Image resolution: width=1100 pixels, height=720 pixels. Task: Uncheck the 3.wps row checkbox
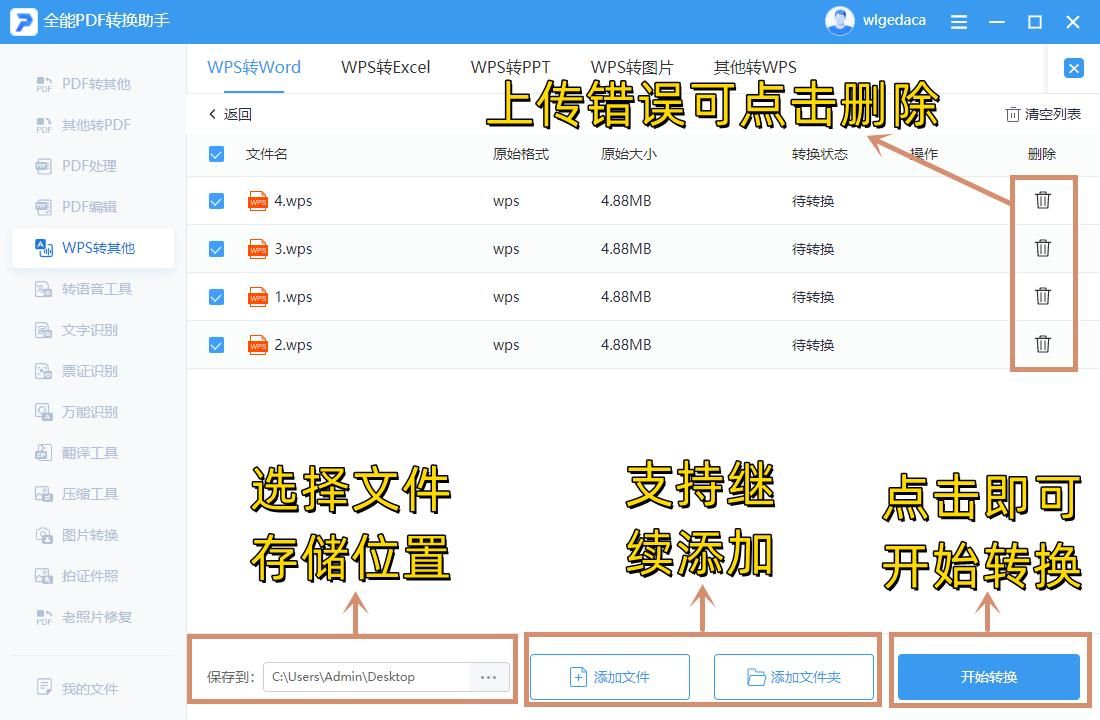click(216, 249)
